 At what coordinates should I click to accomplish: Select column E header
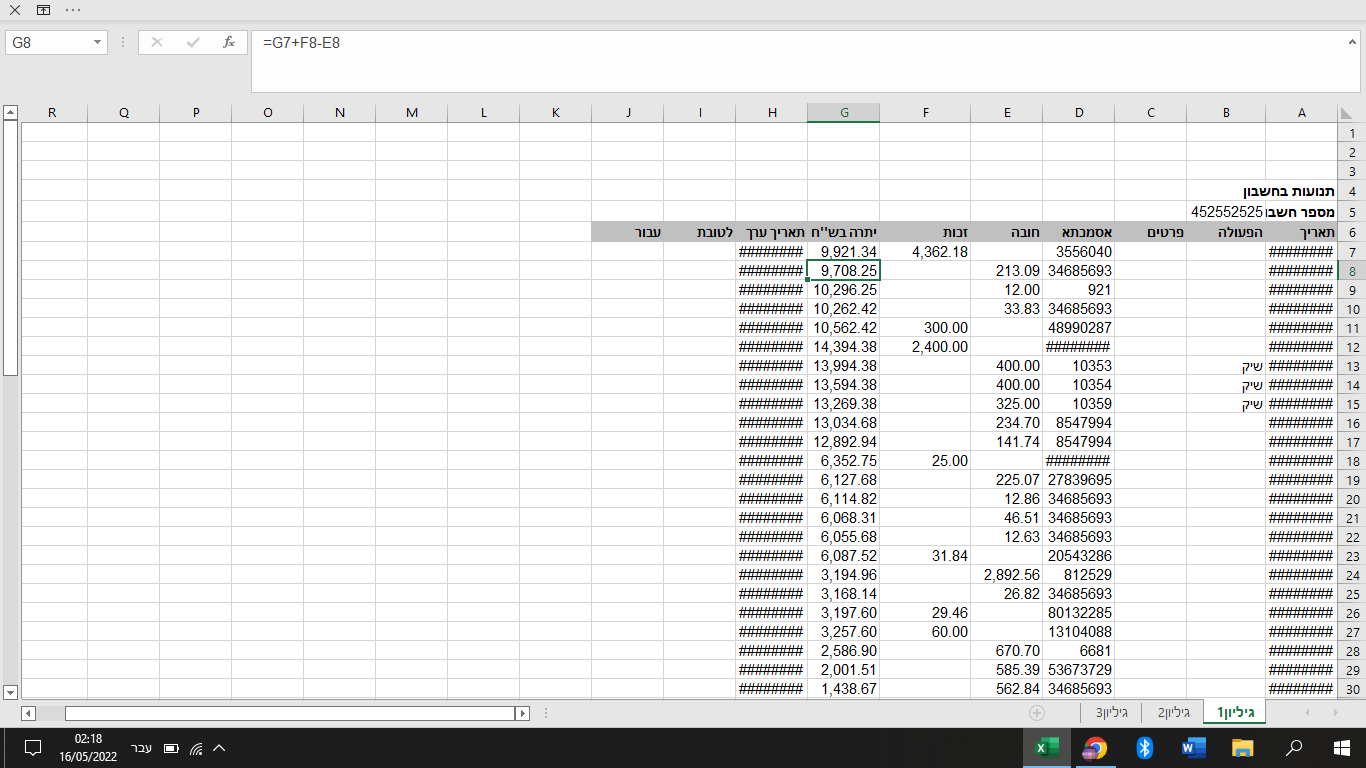coord(1007,113)
